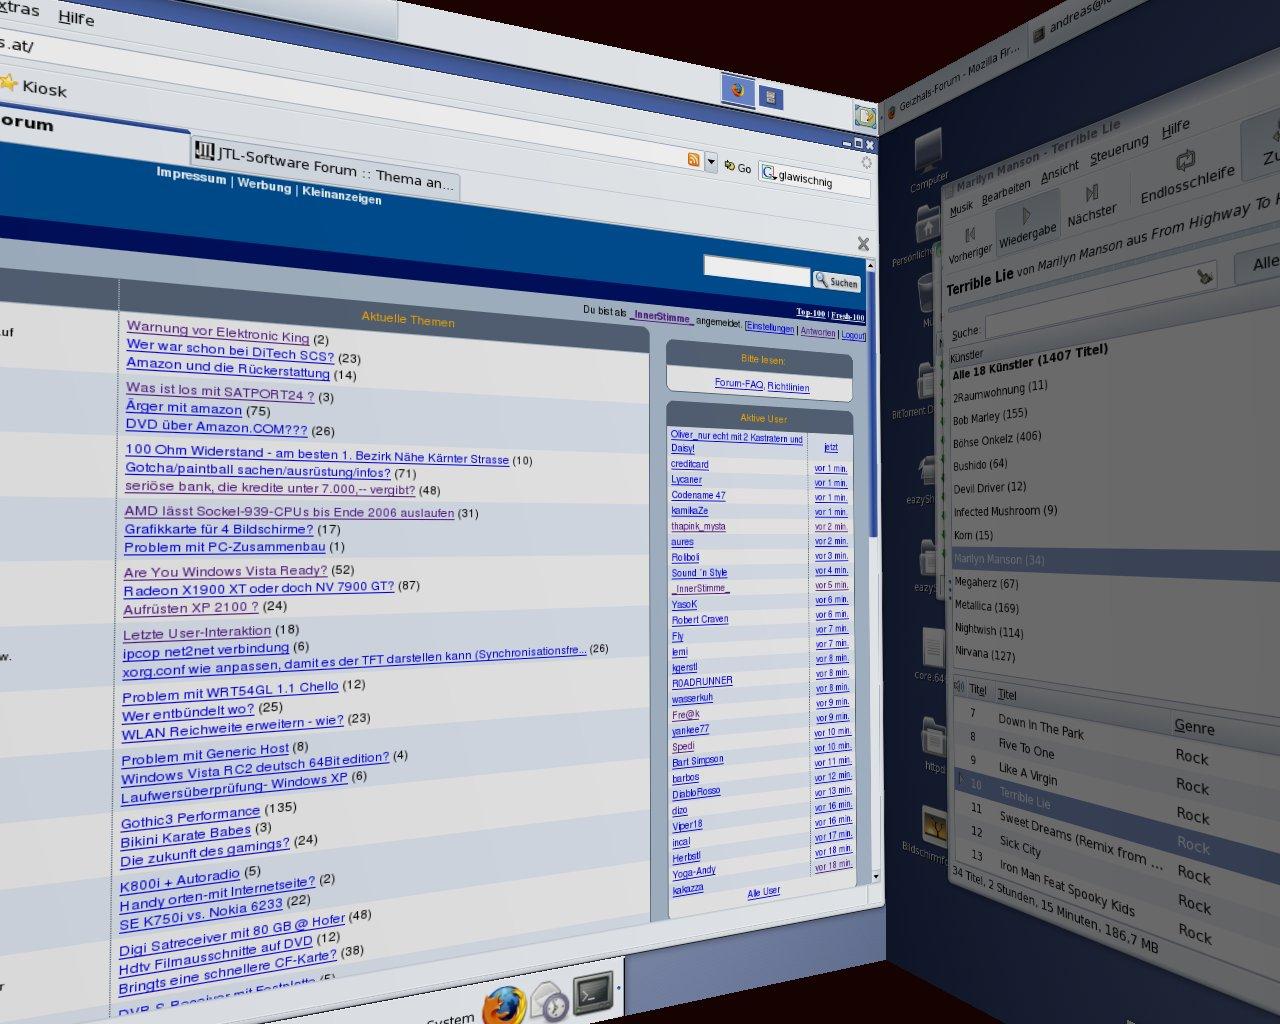Open the Hilfe menu in Firefox
1280x1024 pixels.
pos(76,17)
